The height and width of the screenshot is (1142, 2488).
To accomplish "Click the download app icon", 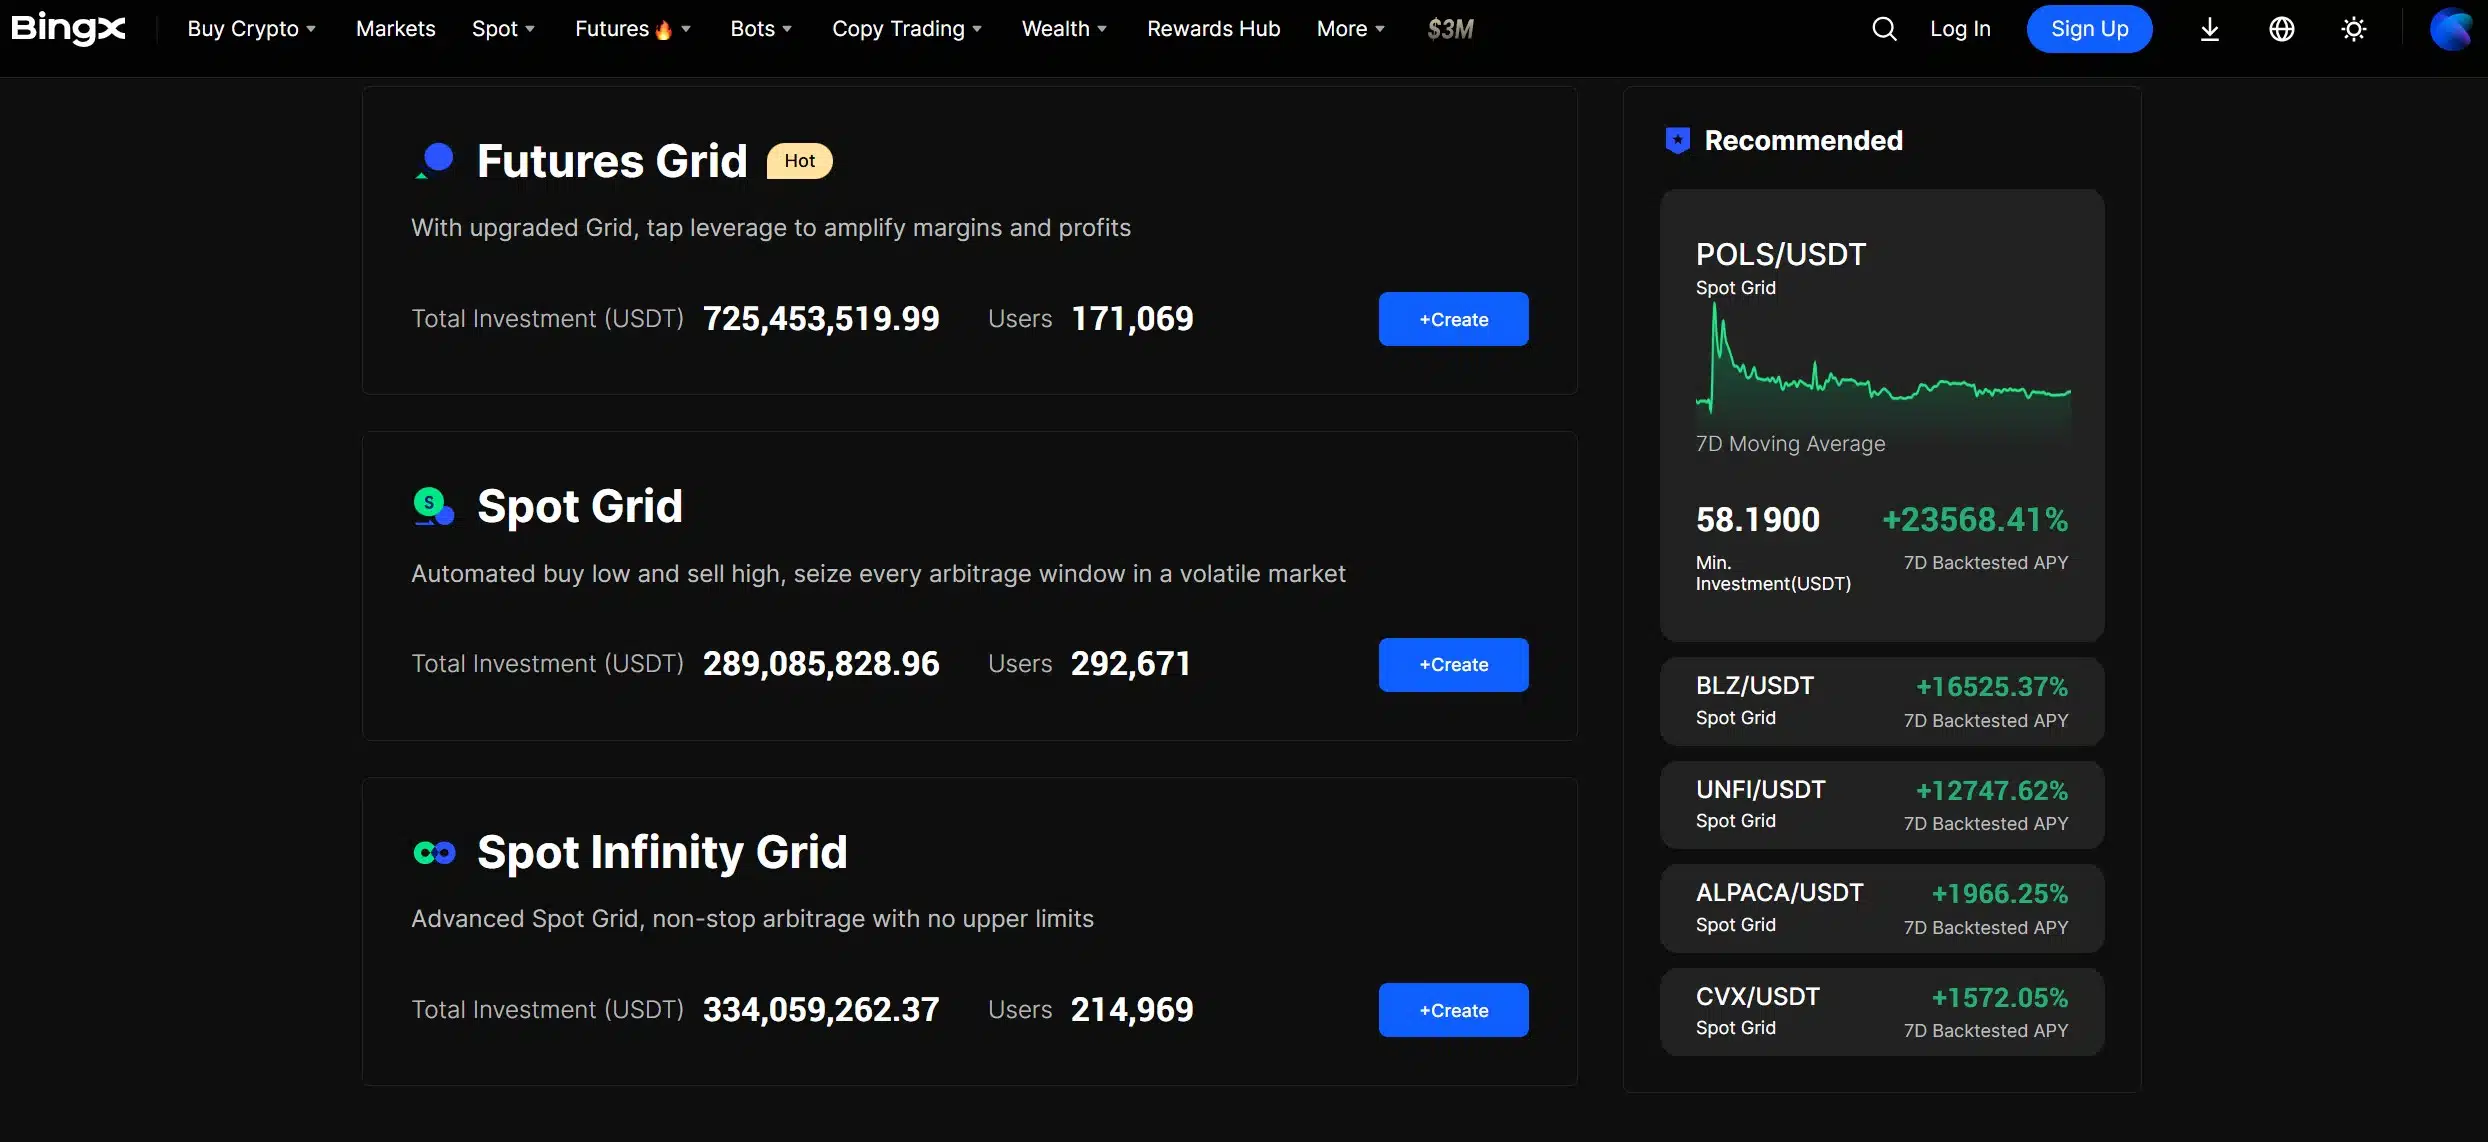I will click(2210, 29).
